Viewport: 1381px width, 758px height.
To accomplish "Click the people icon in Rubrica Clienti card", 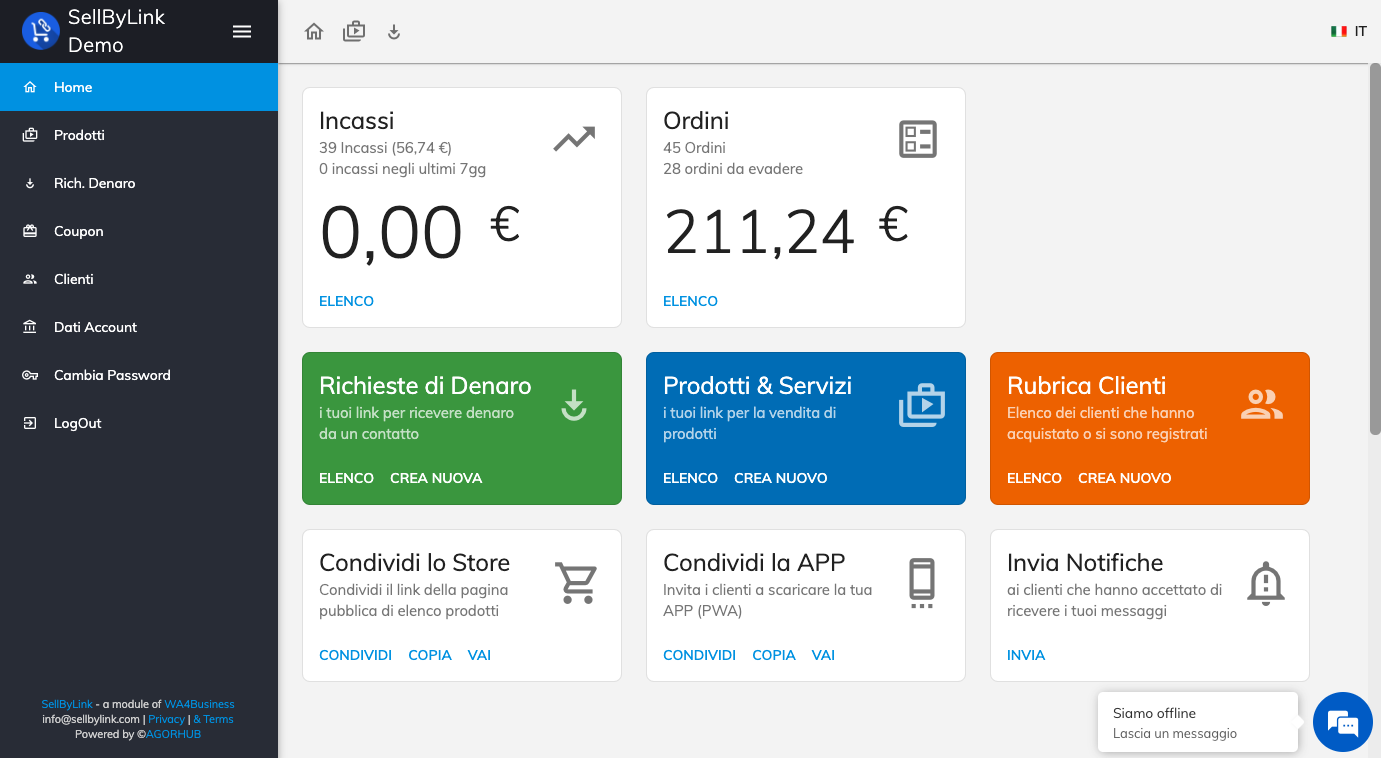I will tap(1262, 404).
